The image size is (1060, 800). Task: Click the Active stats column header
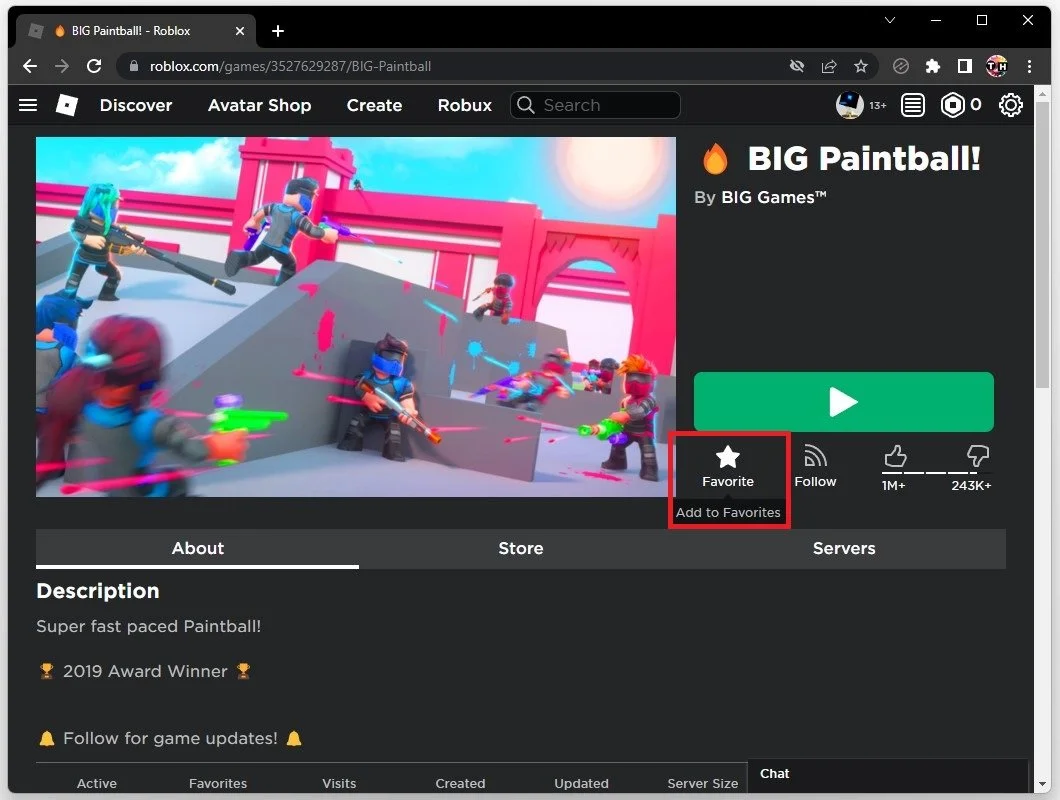tap(97, 783)
